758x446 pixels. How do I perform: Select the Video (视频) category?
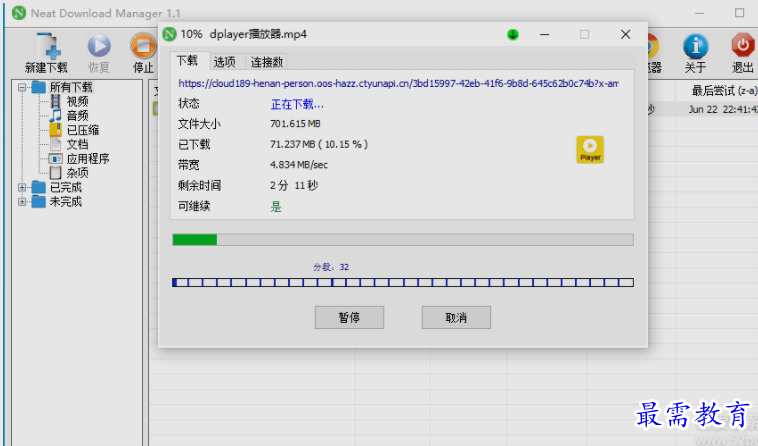pyautogui.click(x=77, y=101)
